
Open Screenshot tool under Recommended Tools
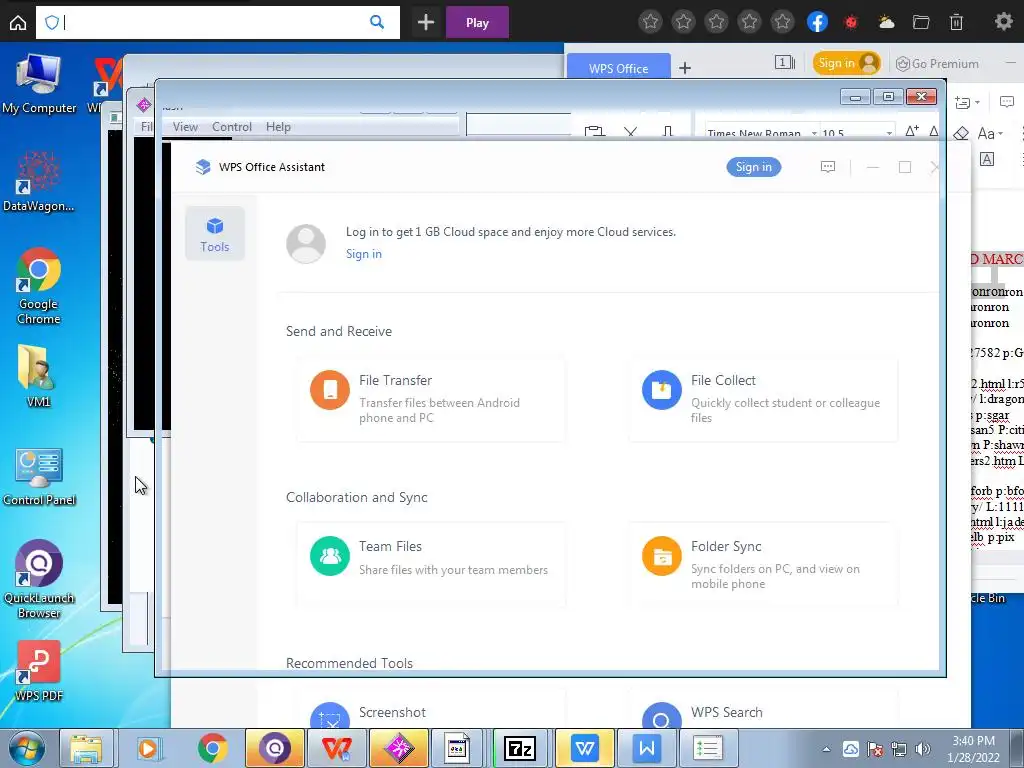392,712
